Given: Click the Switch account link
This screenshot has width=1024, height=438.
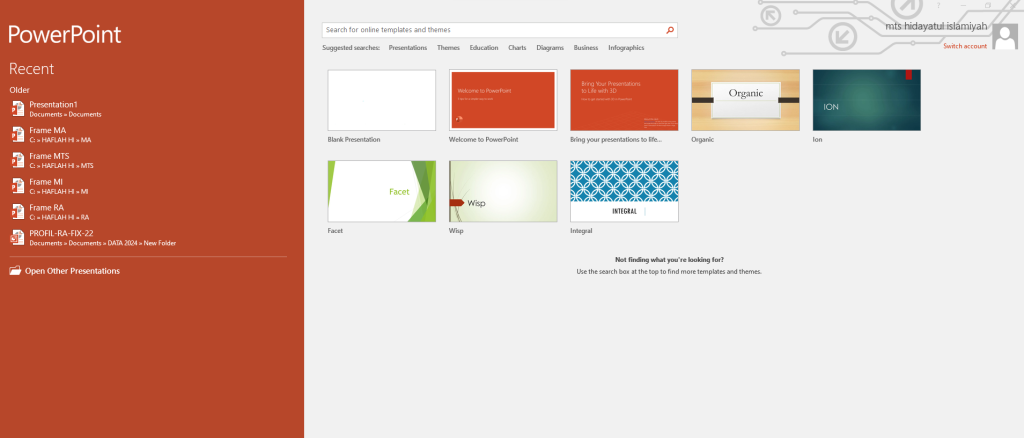Looking at the screenshot, I should [965, 46].
